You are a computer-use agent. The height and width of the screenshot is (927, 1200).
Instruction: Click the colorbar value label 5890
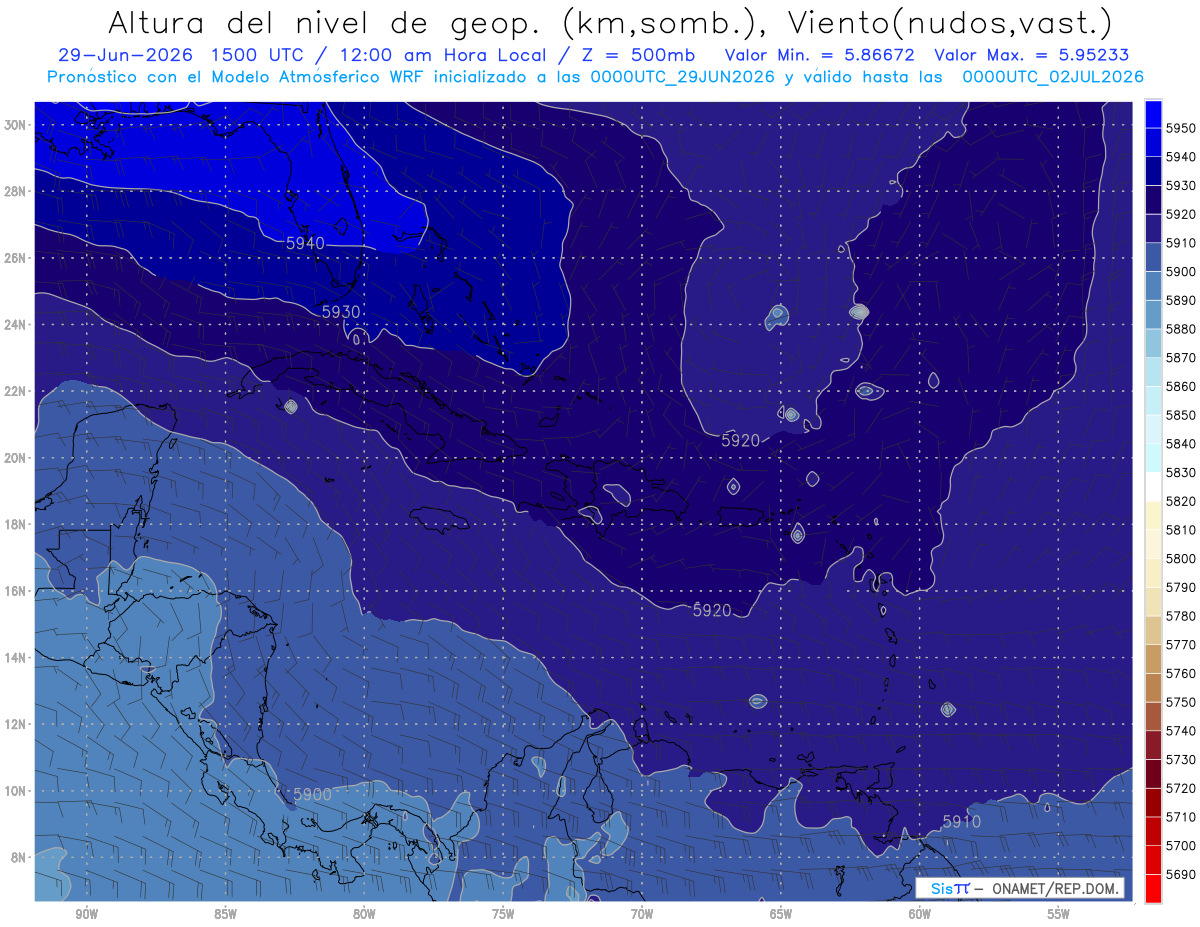[x=1180, y=300]
